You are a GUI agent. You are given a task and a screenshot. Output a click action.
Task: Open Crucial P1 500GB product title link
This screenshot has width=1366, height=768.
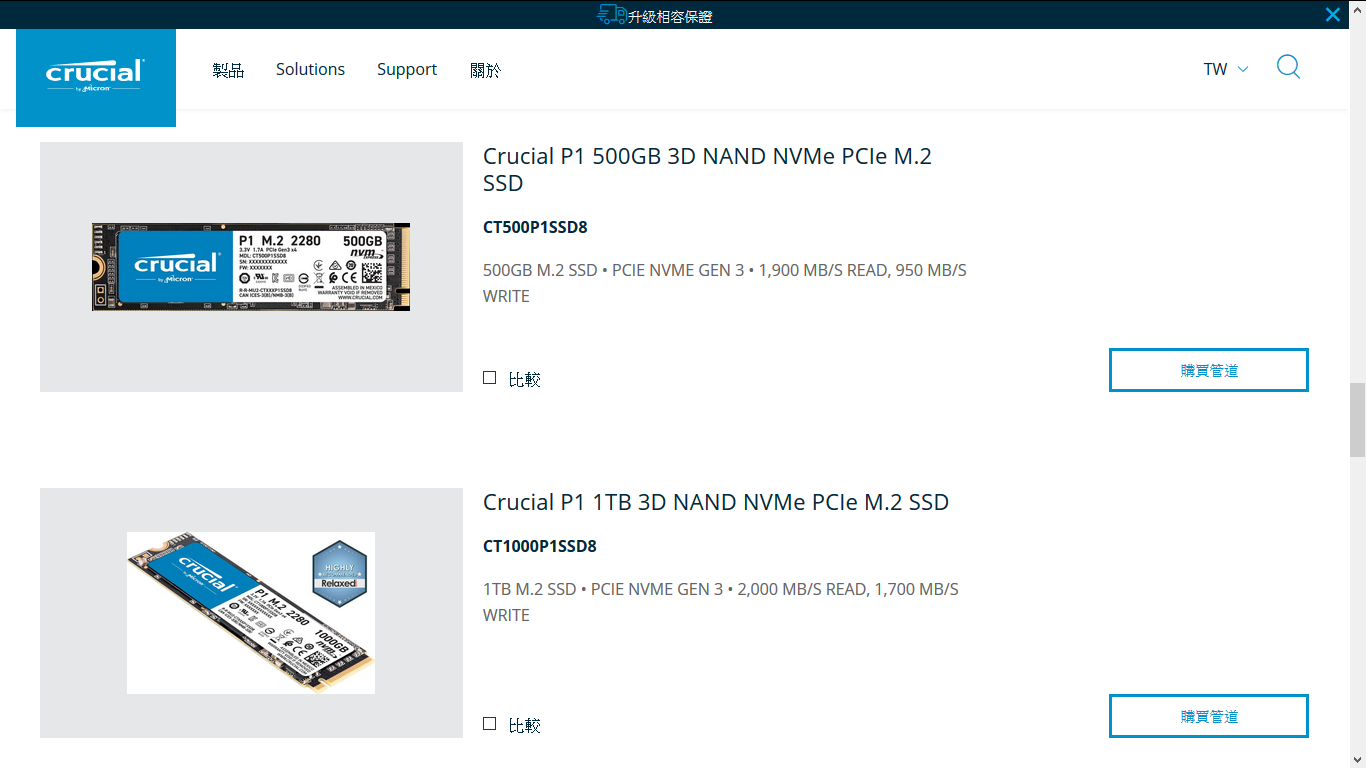pos(707,169)
